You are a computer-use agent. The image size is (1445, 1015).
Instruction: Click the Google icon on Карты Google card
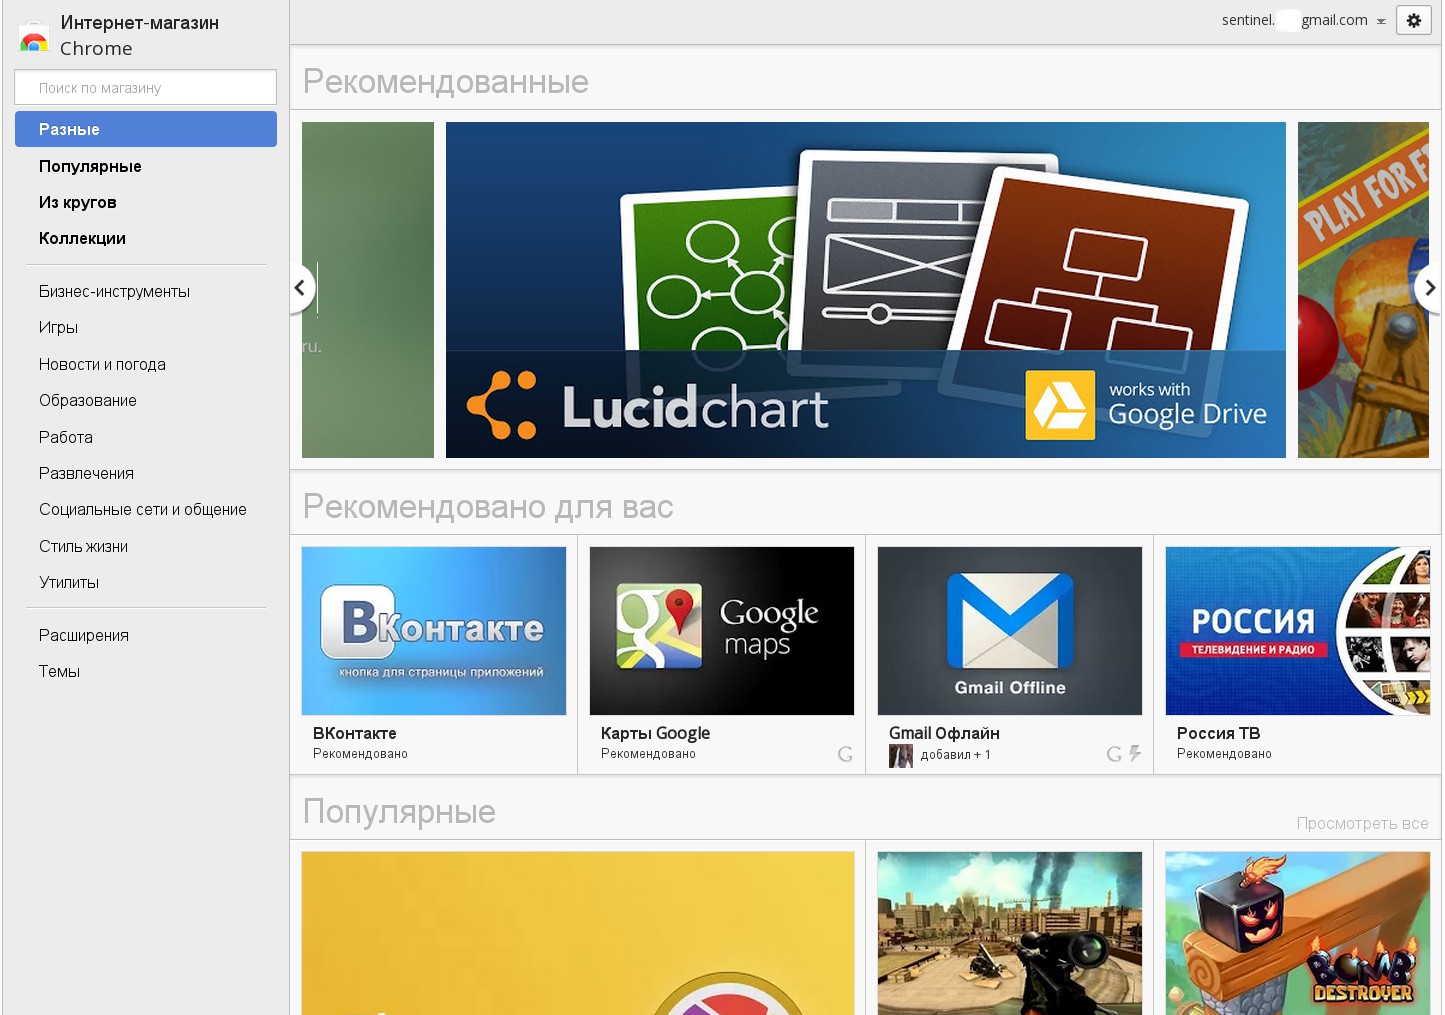pyautogui.click(x=845, y=754)
